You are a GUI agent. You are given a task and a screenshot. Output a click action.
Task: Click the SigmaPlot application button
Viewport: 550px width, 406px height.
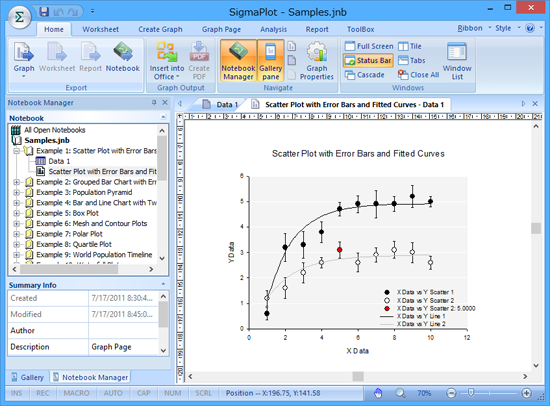click(x=19, y=17)
